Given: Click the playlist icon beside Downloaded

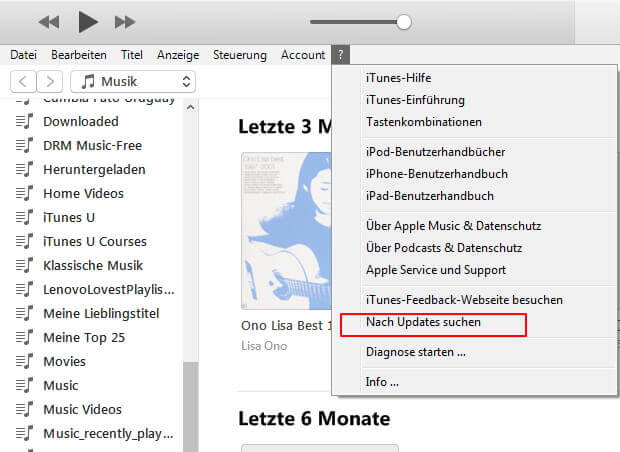Looking at the screenshot, I should click(x=25, y=121).
